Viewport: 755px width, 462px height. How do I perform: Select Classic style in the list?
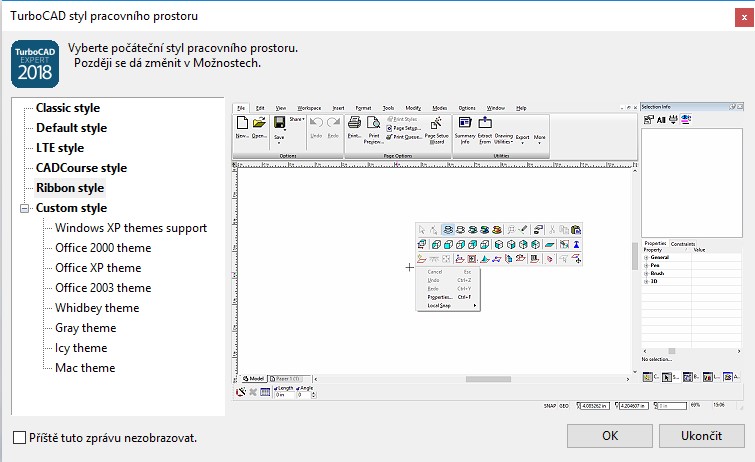pyautogui.click(x=68, y=108)
